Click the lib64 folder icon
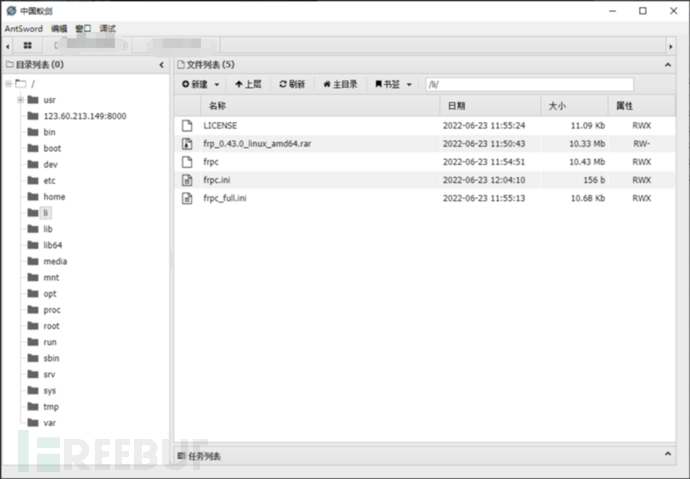 [x=33, y=245]
